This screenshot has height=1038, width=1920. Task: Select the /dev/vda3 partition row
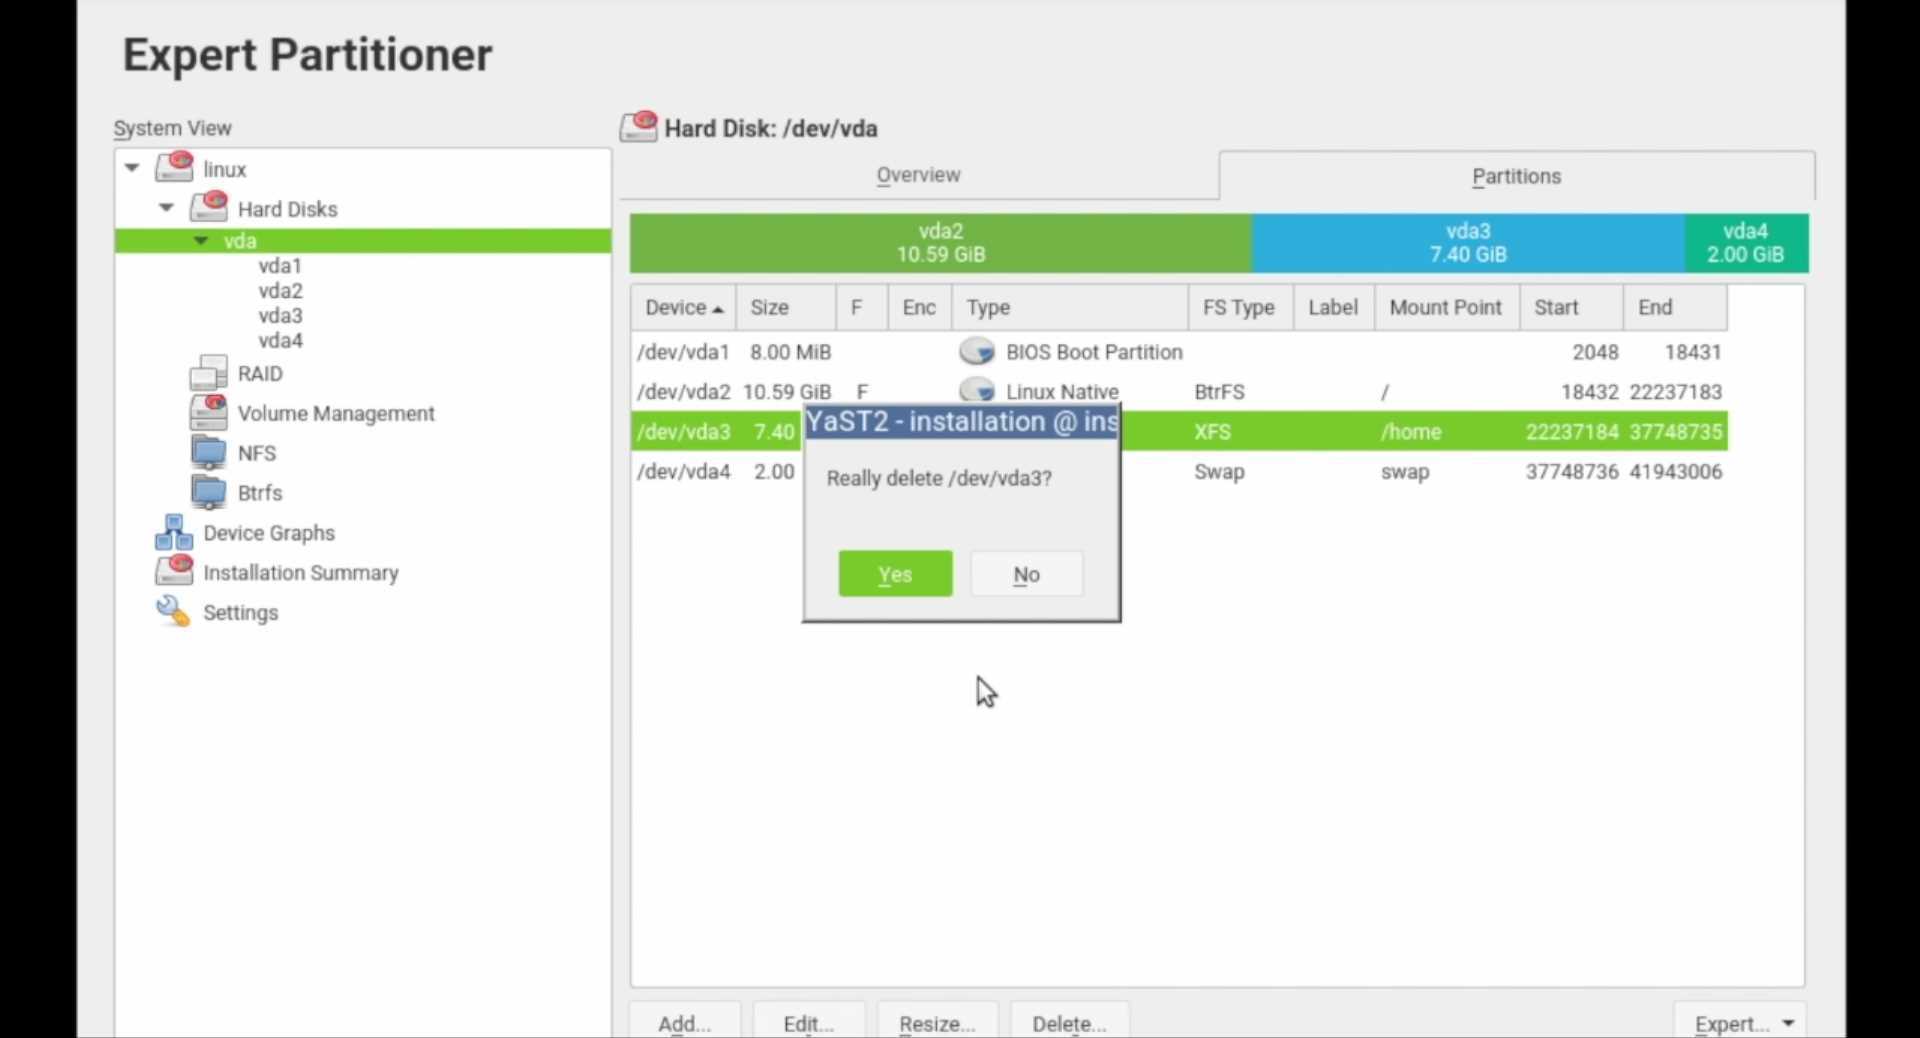click(x=1179, y=432)
